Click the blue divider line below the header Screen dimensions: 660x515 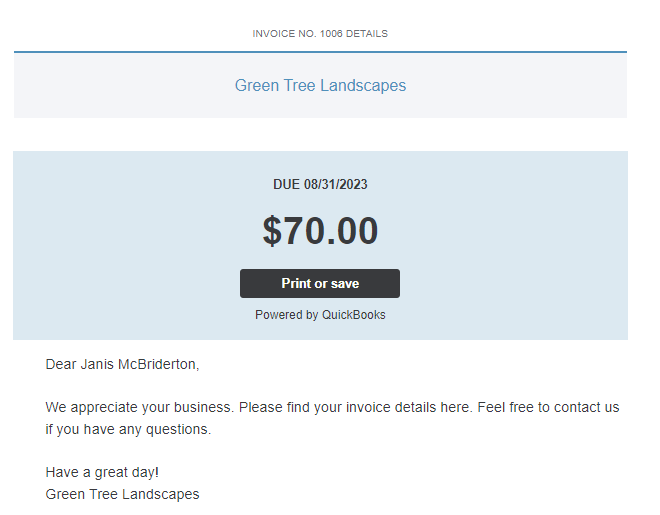(x=320, y=51)
